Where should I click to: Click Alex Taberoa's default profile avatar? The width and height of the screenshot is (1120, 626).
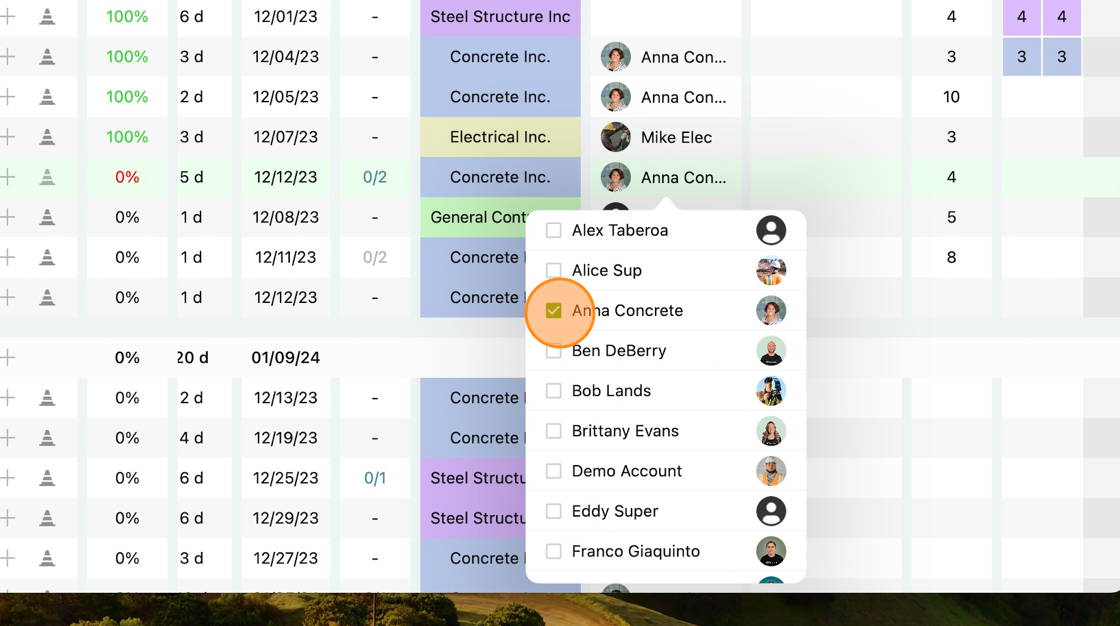(x=771, y=230)
